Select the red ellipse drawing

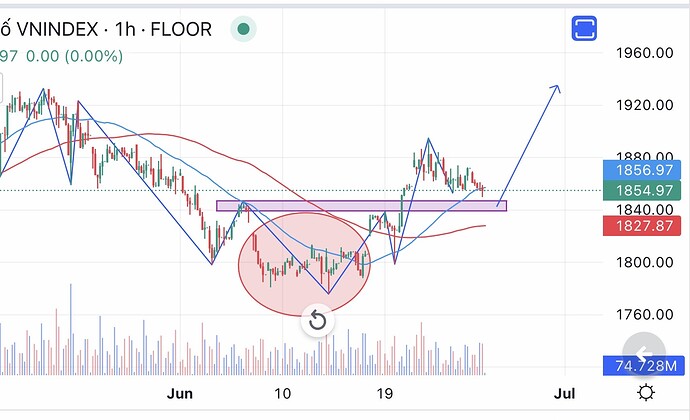point(305,264)
